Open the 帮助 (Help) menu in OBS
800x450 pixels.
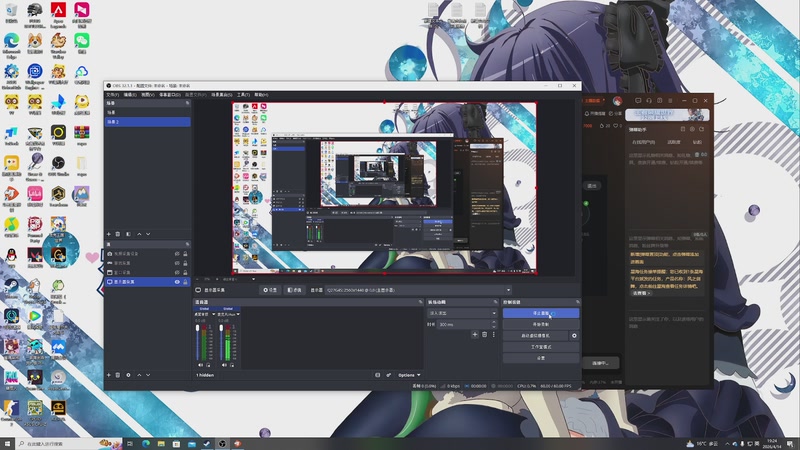(261, 95)
